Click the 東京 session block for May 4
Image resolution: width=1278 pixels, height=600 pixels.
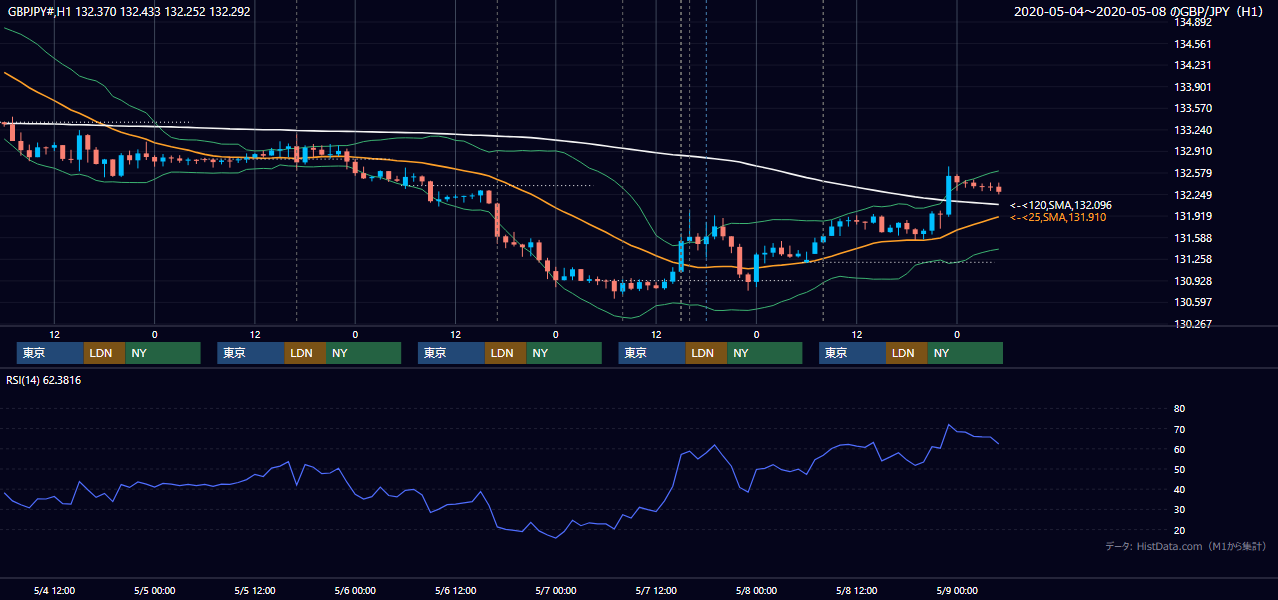point(50,353)
